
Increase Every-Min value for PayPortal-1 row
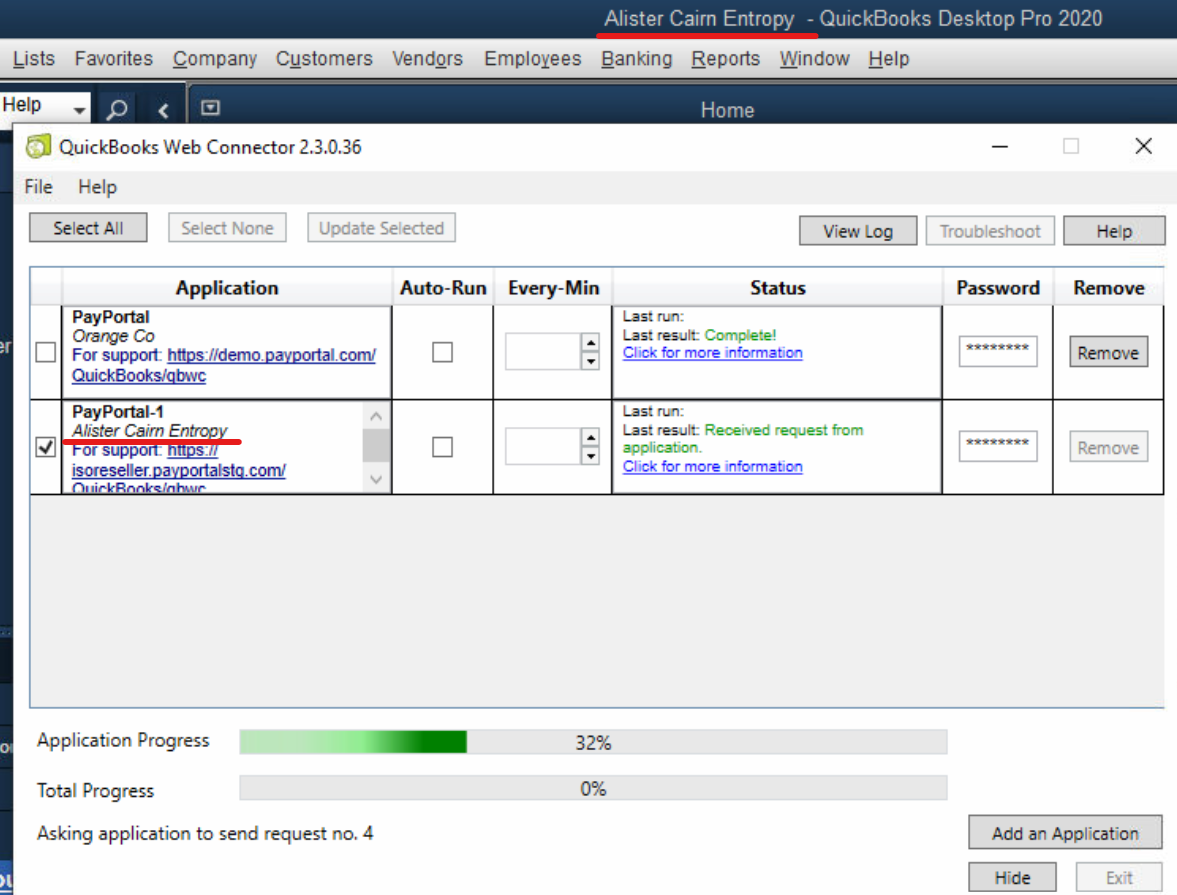click(591, 437)
